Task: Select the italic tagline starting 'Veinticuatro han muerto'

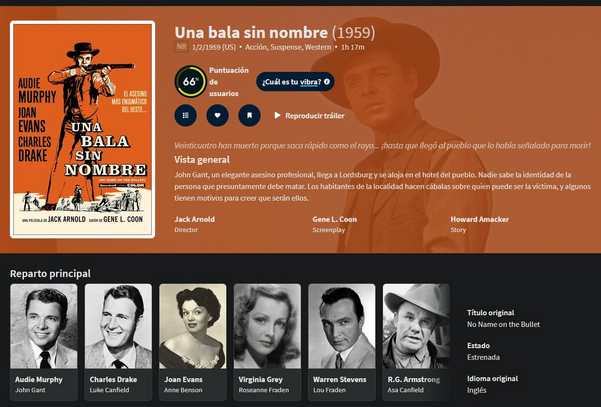Action: 382,146
